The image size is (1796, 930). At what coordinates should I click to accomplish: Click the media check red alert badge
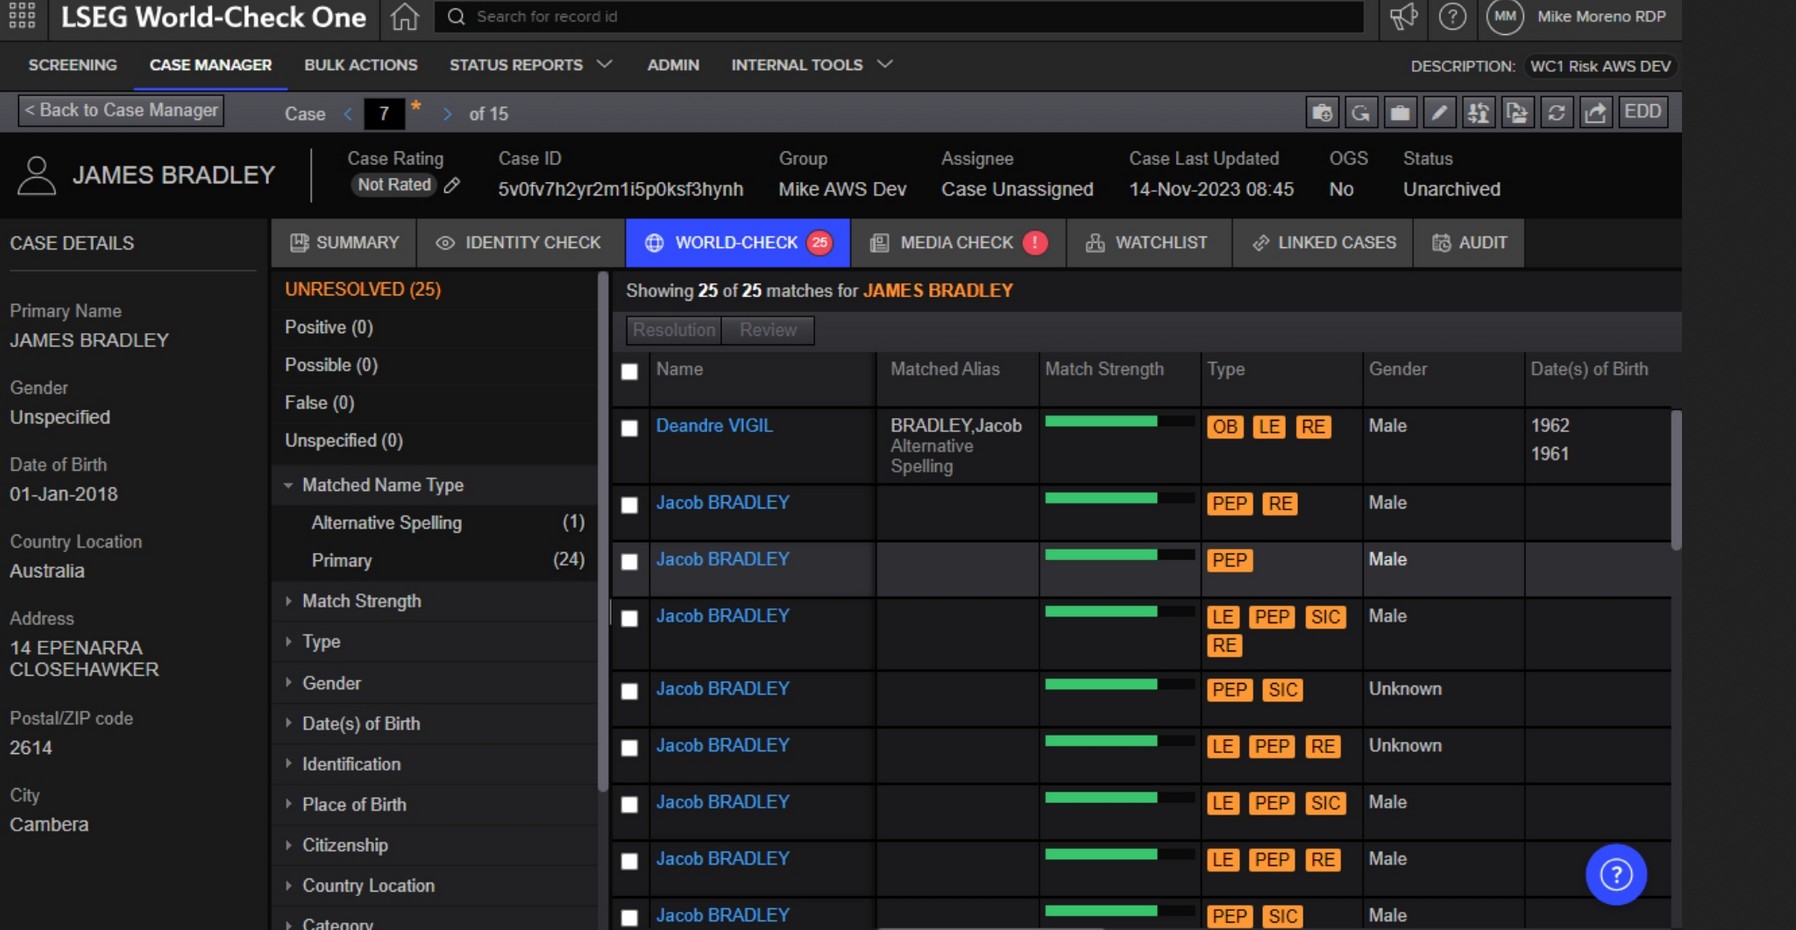pyautogui.click(x=1035, y=243)
